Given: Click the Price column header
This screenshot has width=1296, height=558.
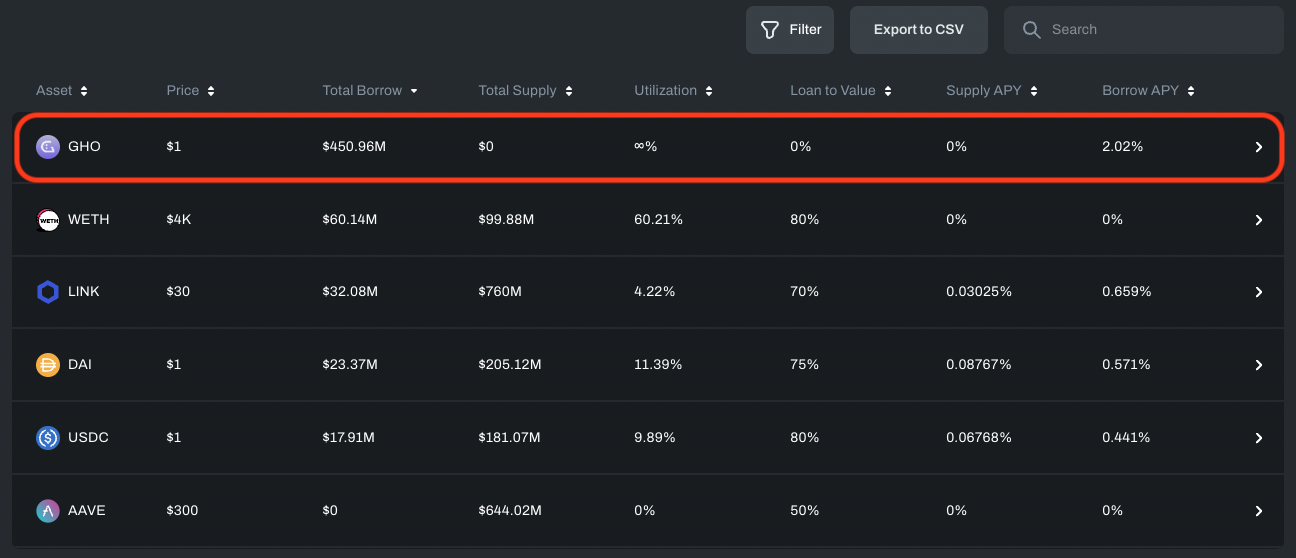Looking at the screenshot, I should click(x=183, y=91).
